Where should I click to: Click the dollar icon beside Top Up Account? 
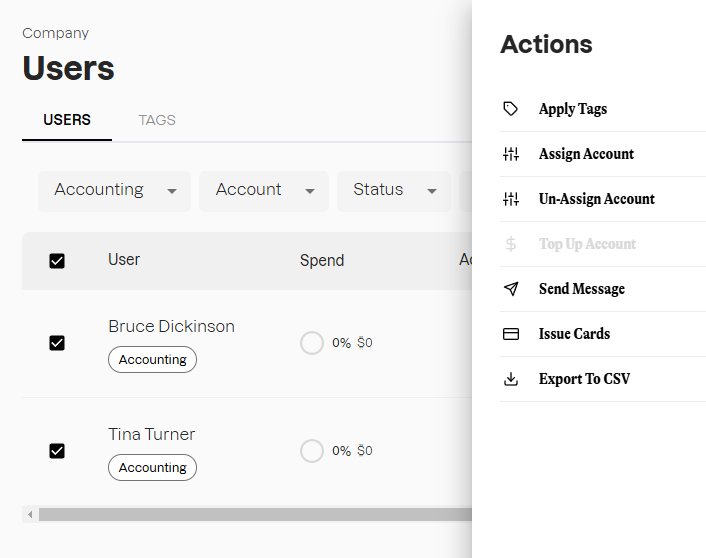click(x=511, y=244)
